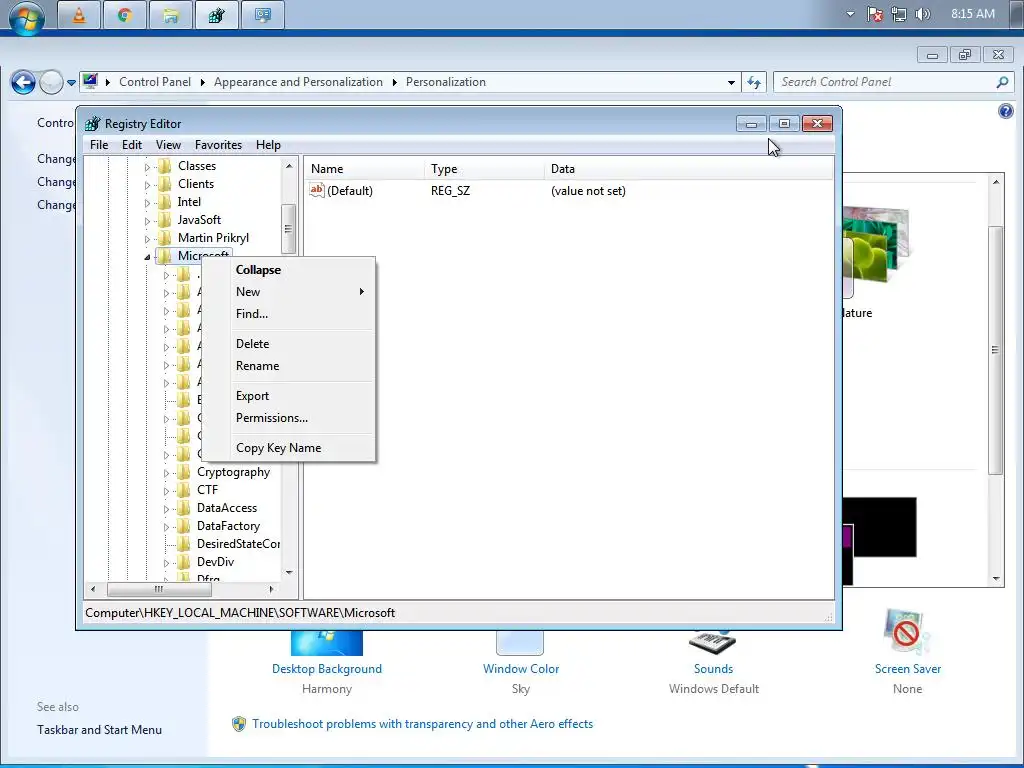Viewport: 1024px width, 768px height.
Task: Sort values by the Name column header
Action: [x=364, y=169]
